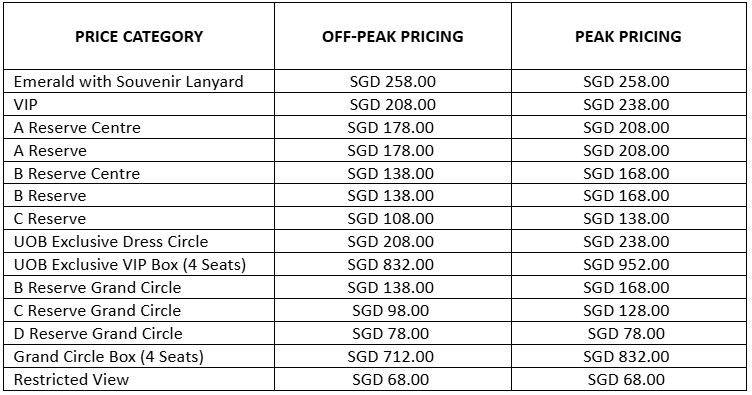Select the SGD 832.00 off-peak price cell
The height and width of the screenshot is (395, 752).
click(393, 265)
